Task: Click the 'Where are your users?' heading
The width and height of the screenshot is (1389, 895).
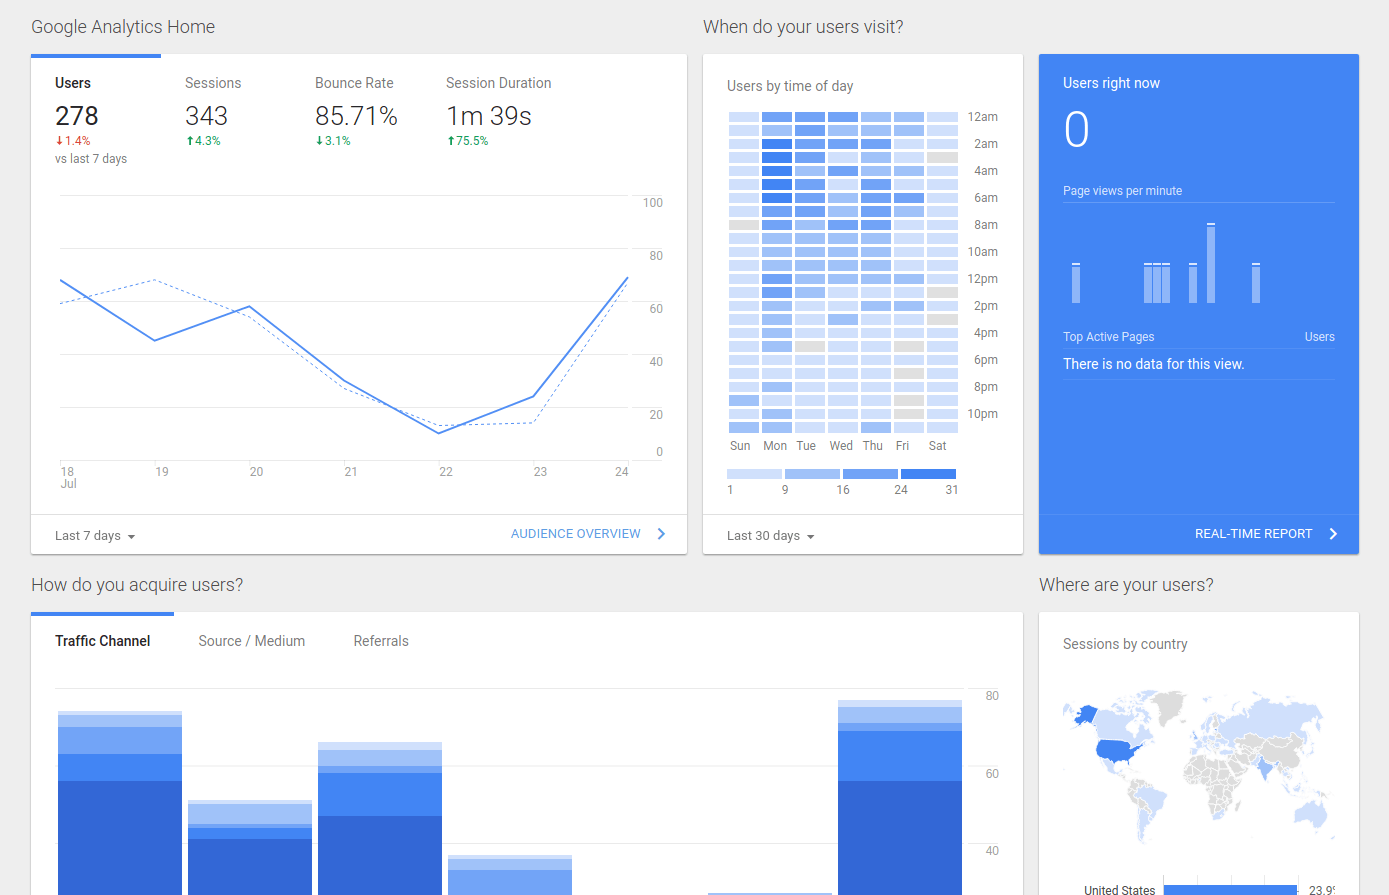Action: point(1126,585)
